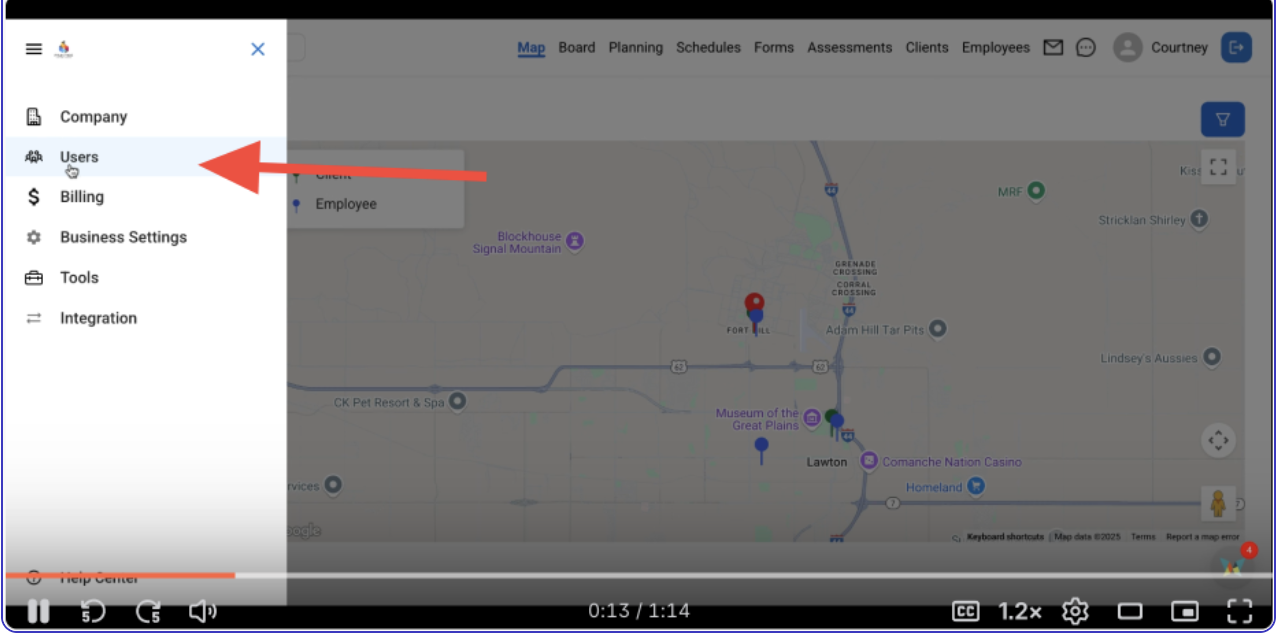This screenshot has width=1286, height=634.
Task: Mute the video volume
Action: 203,611
